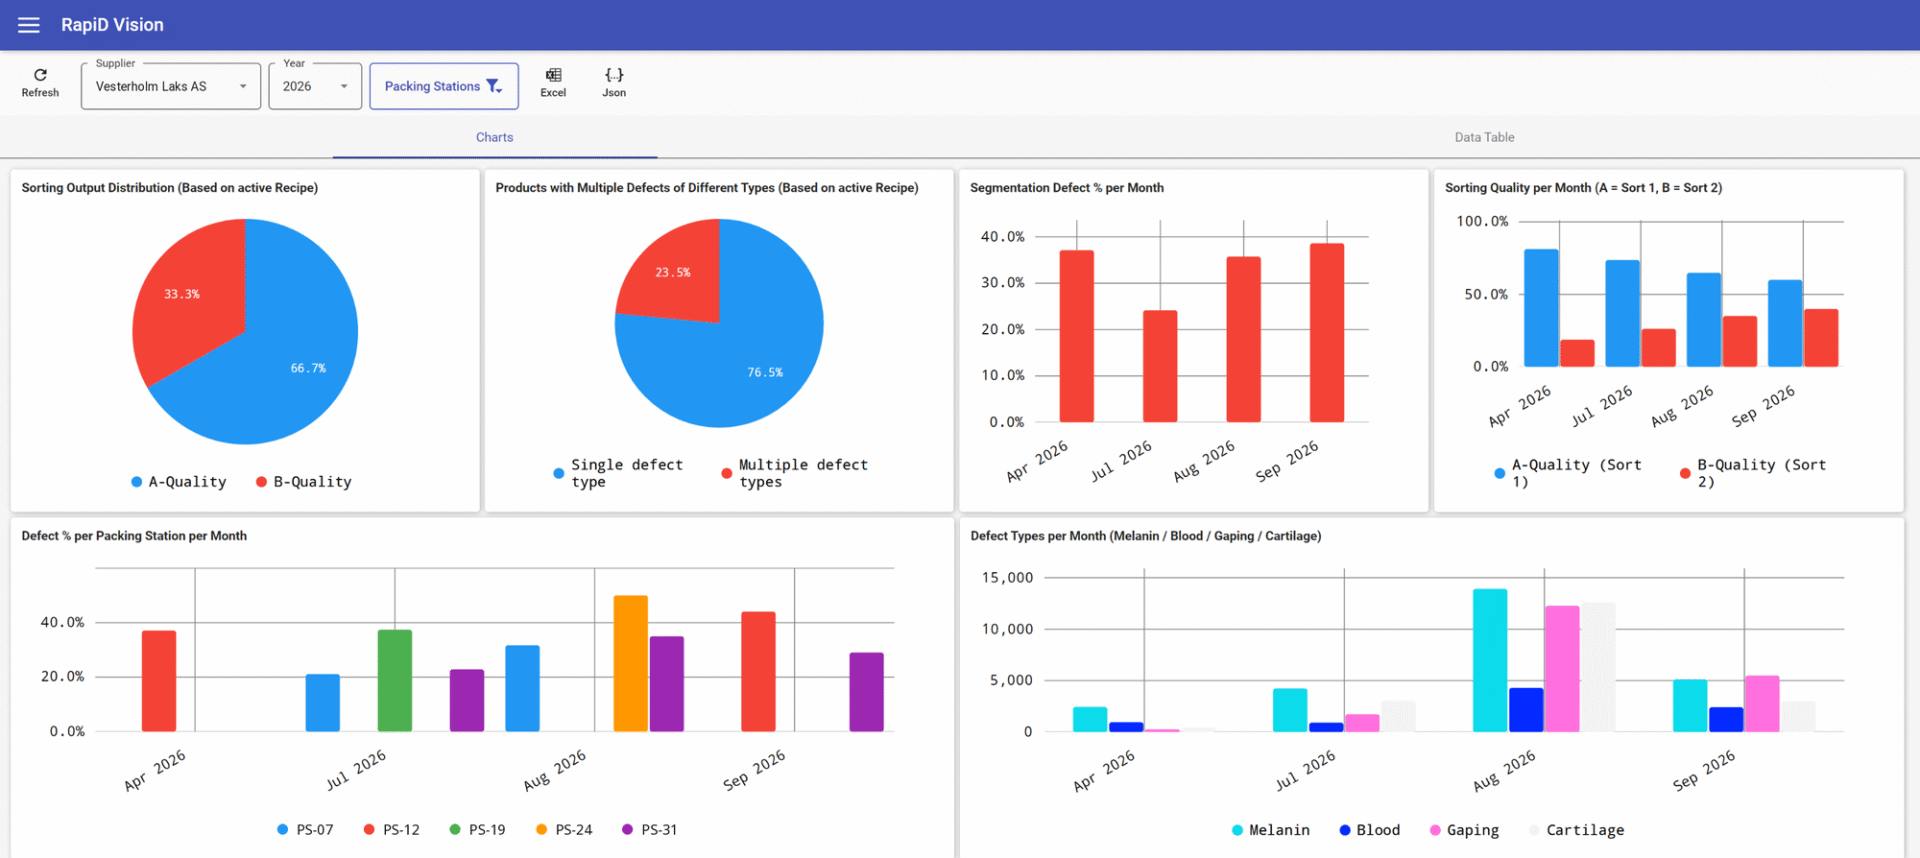Toggle the Blood legend entry
The image size is (1920, 858).
click(1369, 830)
